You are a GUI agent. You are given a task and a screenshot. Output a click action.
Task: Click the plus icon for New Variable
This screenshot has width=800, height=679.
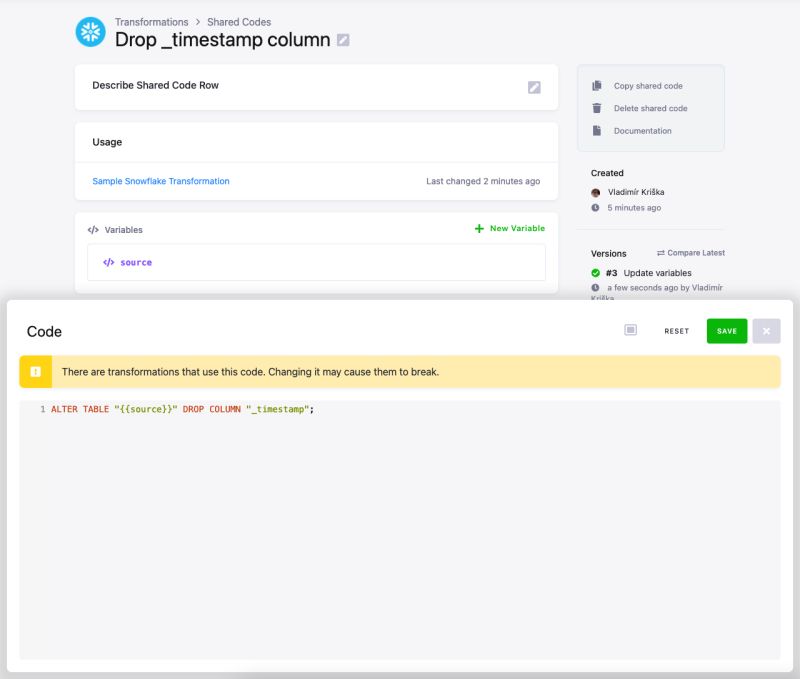(479, 229)
